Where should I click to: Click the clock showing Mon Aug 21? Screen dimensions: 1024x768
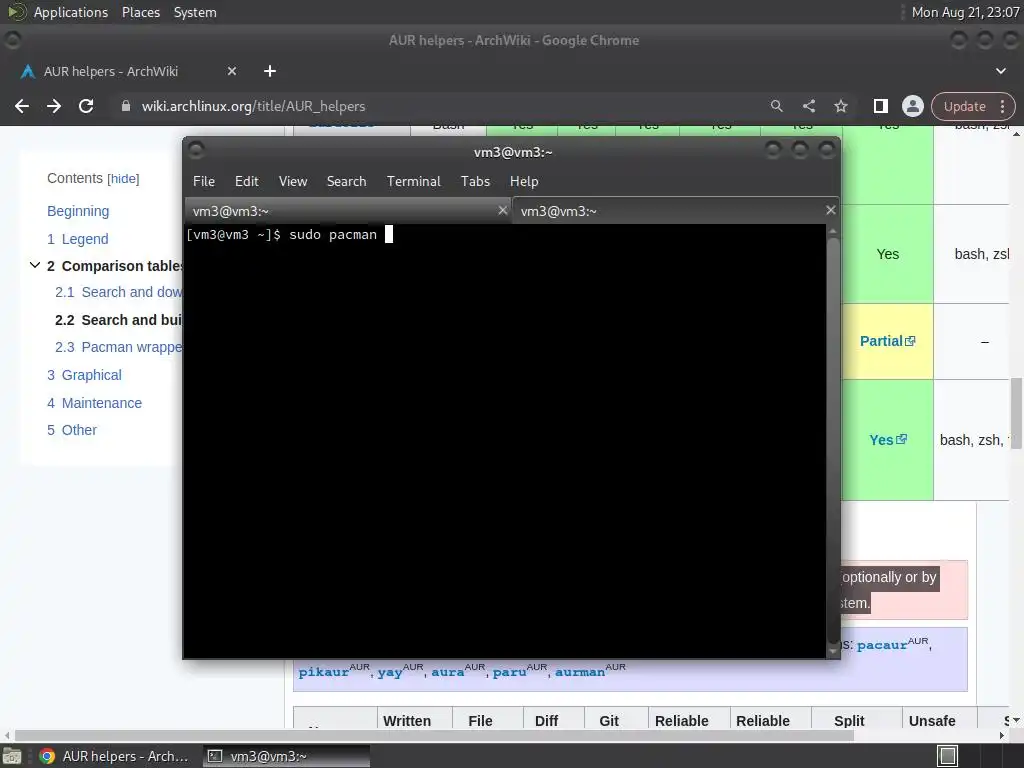tap(965, 12)
